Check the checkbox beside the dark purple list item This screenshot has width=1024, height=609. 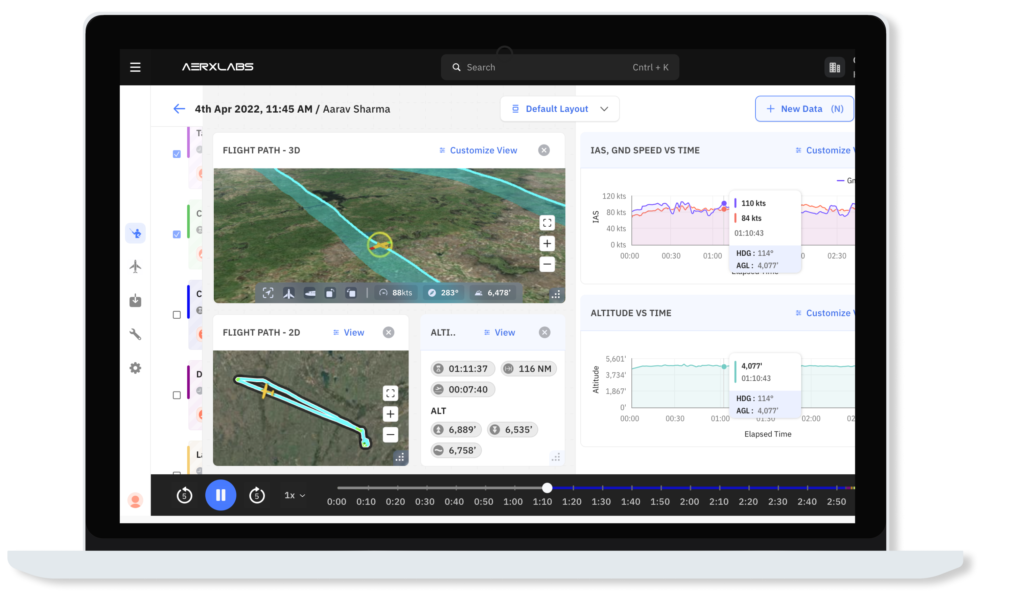[x=177, y=395]
